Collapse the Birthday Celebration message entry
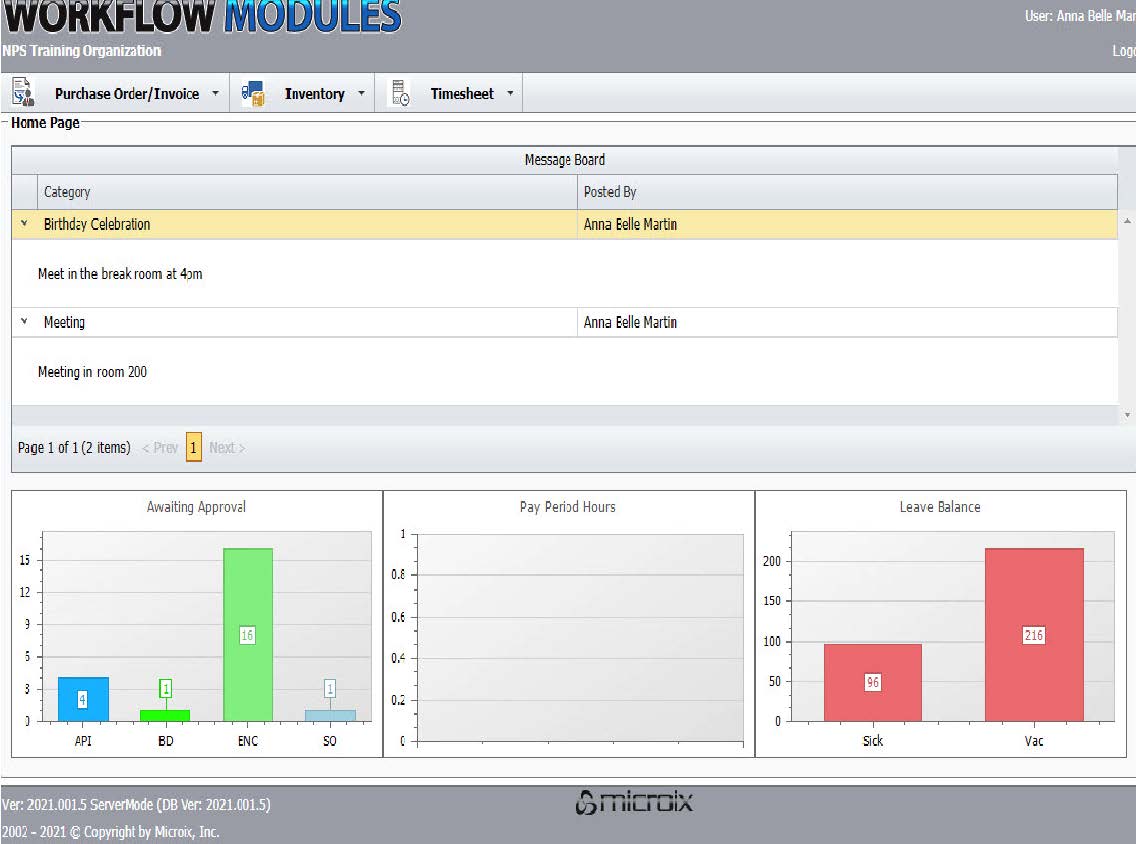 (x=23, y=225)
